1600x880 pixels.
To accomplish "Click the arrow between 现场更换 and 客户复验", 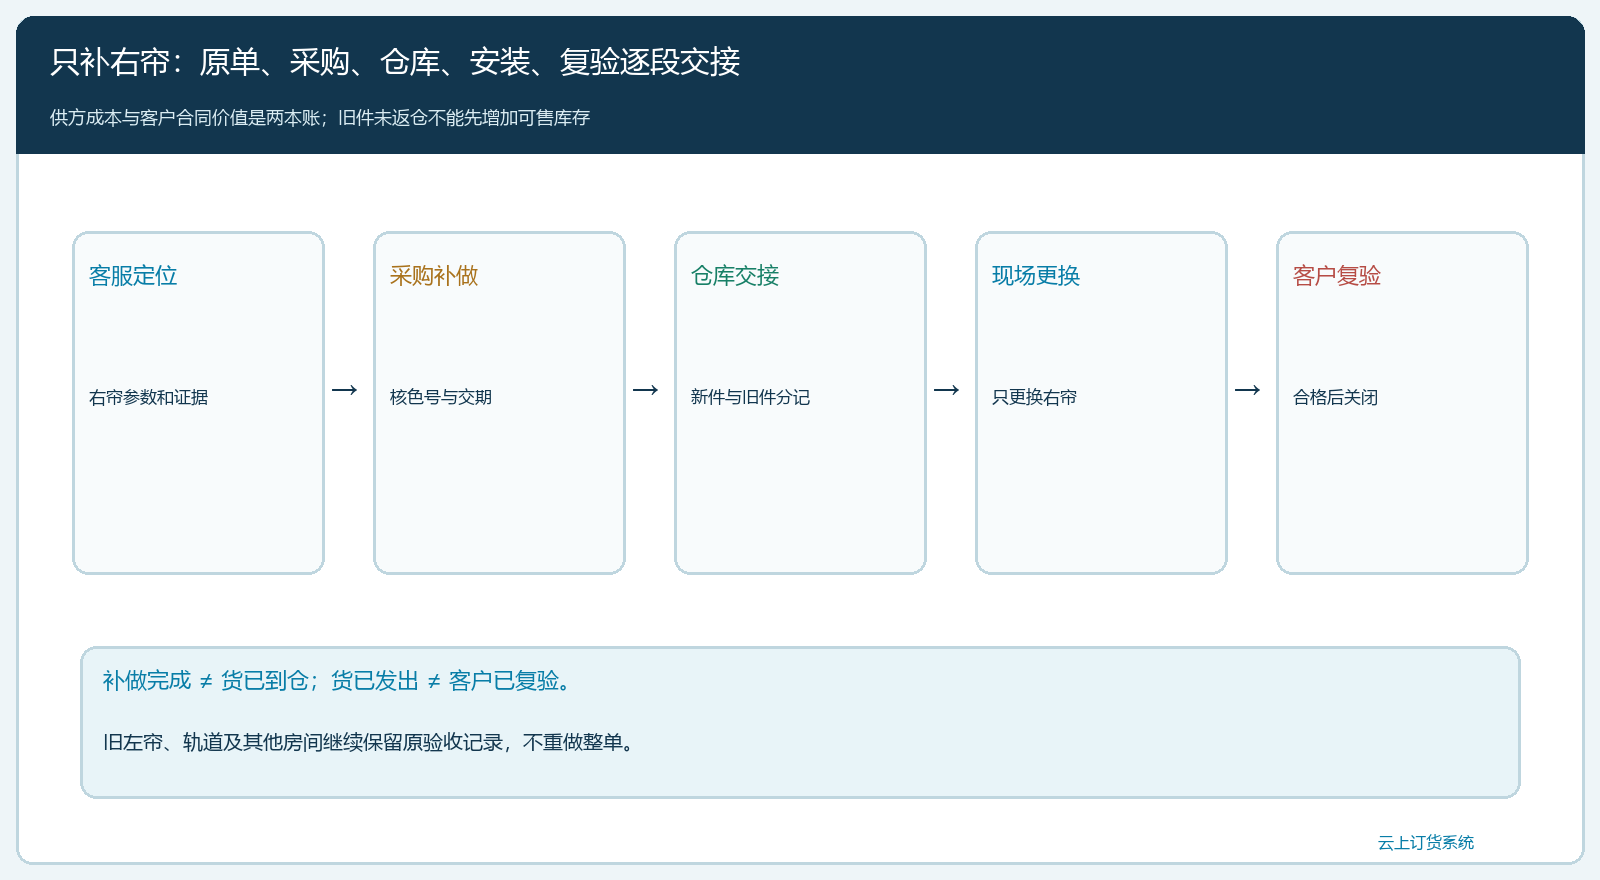I will [1247, 390].
